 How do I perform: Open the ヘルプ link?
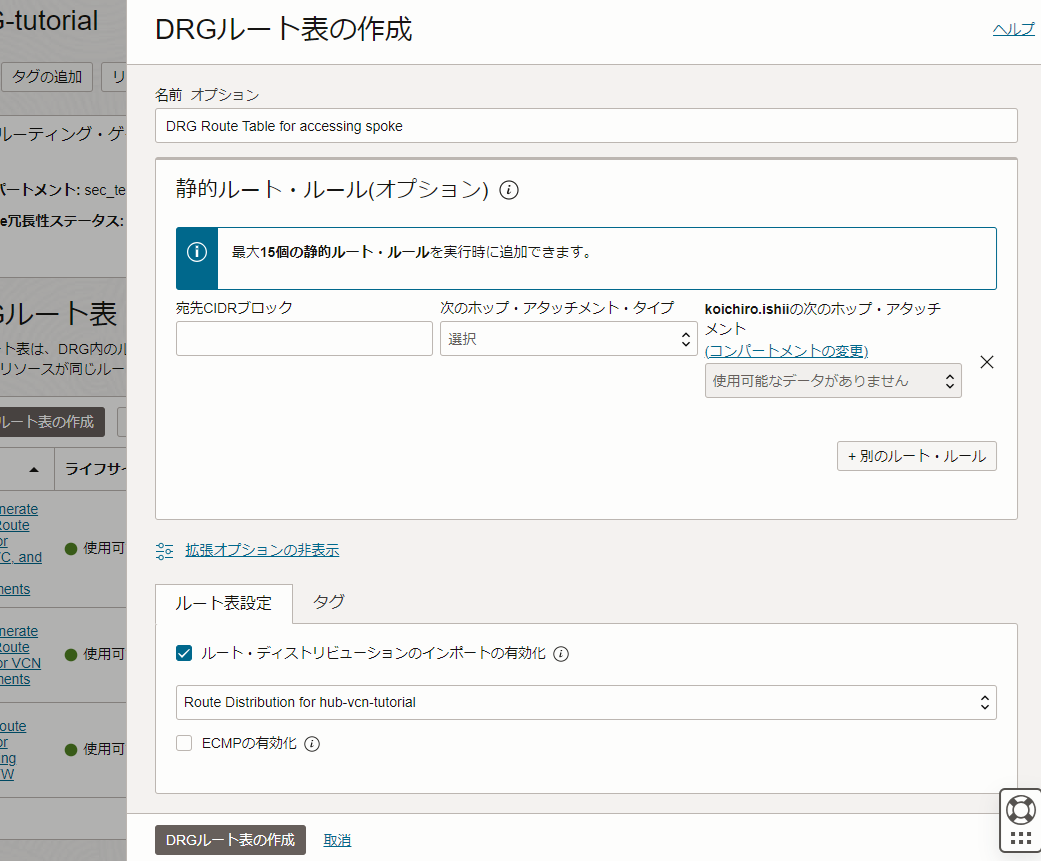(1013, 29)
